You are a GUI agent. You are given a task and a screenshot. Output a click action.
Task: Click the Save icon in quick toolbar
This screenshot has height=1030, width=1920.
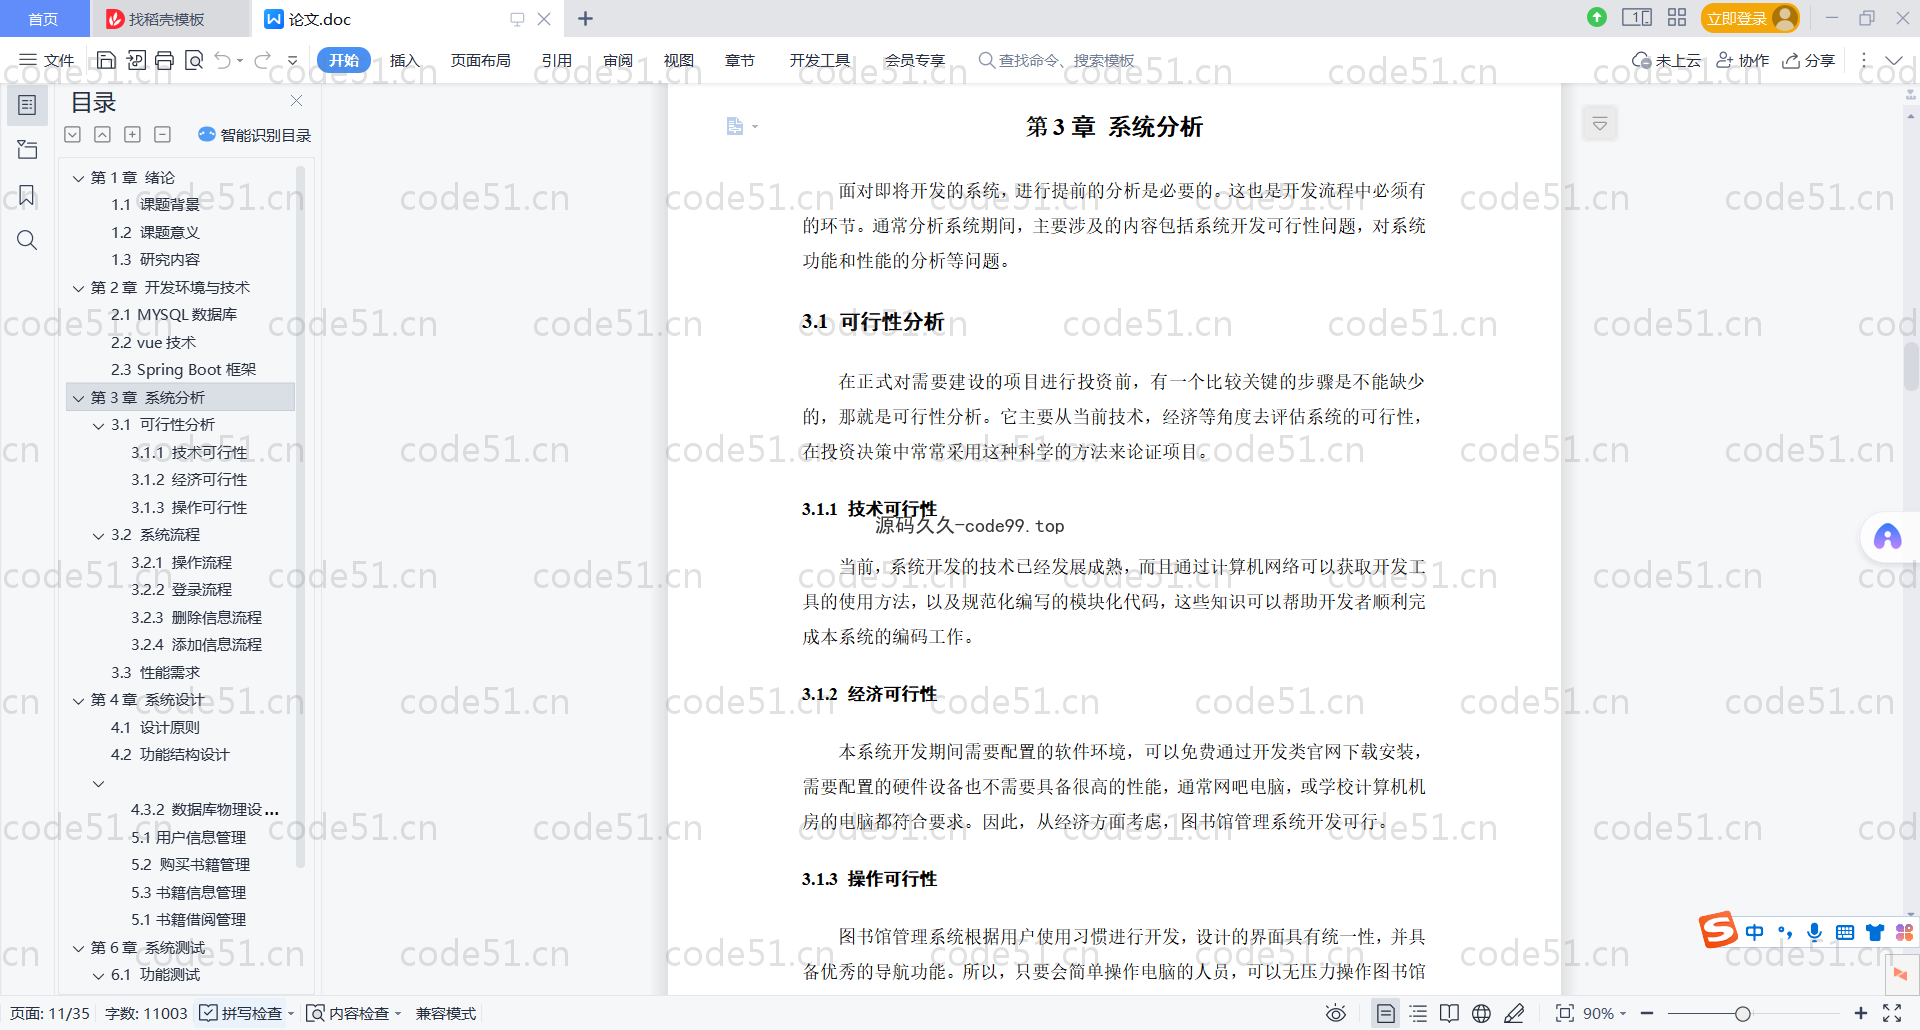[106, 60]
